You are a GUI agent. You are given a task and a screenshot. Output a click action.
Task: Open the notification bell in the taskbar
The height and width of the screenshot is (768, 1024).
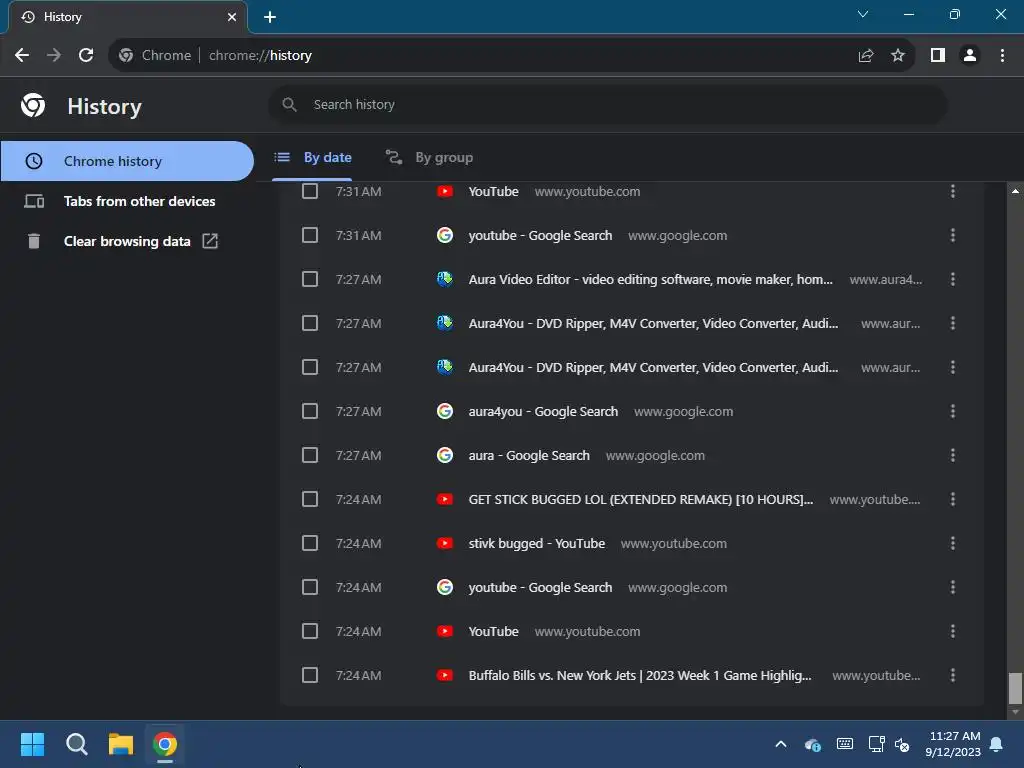coord(997,744)
